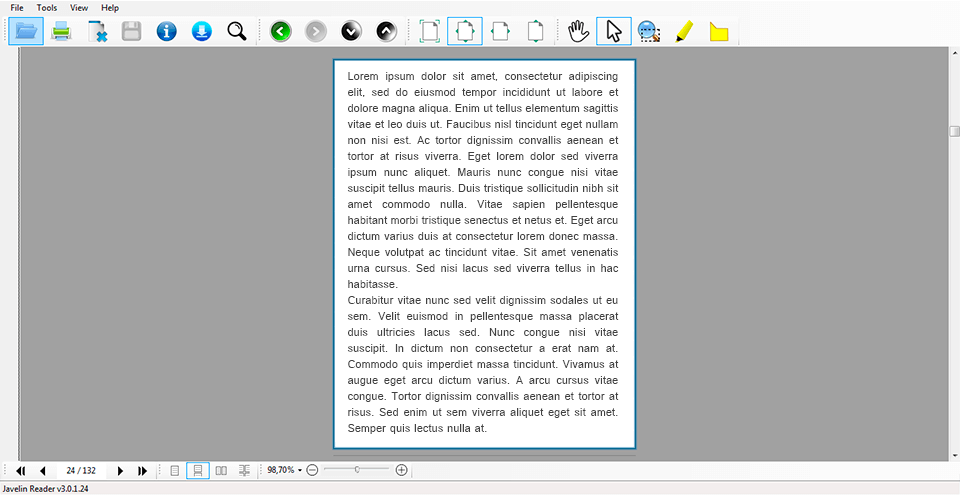Toggle single page layout view
The height and width of the screenshot is (495, 960).
(175, 470)
